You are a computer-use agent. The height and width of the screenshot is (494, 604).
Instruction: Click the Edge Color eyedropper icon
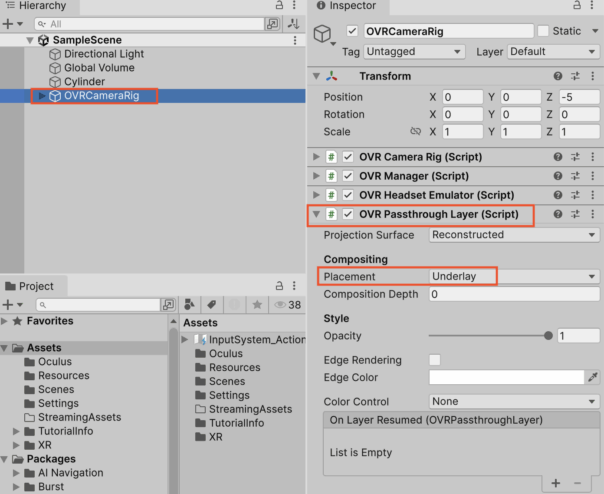coord(593,378)
